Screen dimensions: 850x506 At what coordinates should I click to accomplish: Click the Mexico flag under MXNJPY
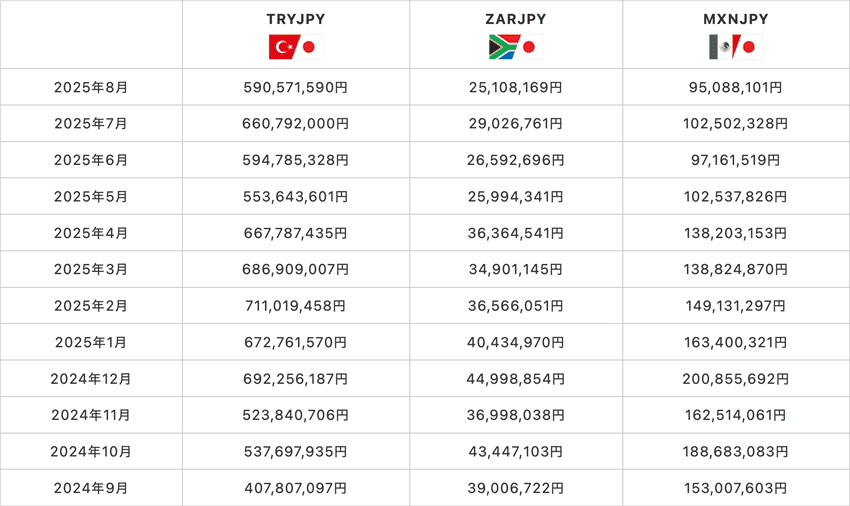tap(720, 46)
